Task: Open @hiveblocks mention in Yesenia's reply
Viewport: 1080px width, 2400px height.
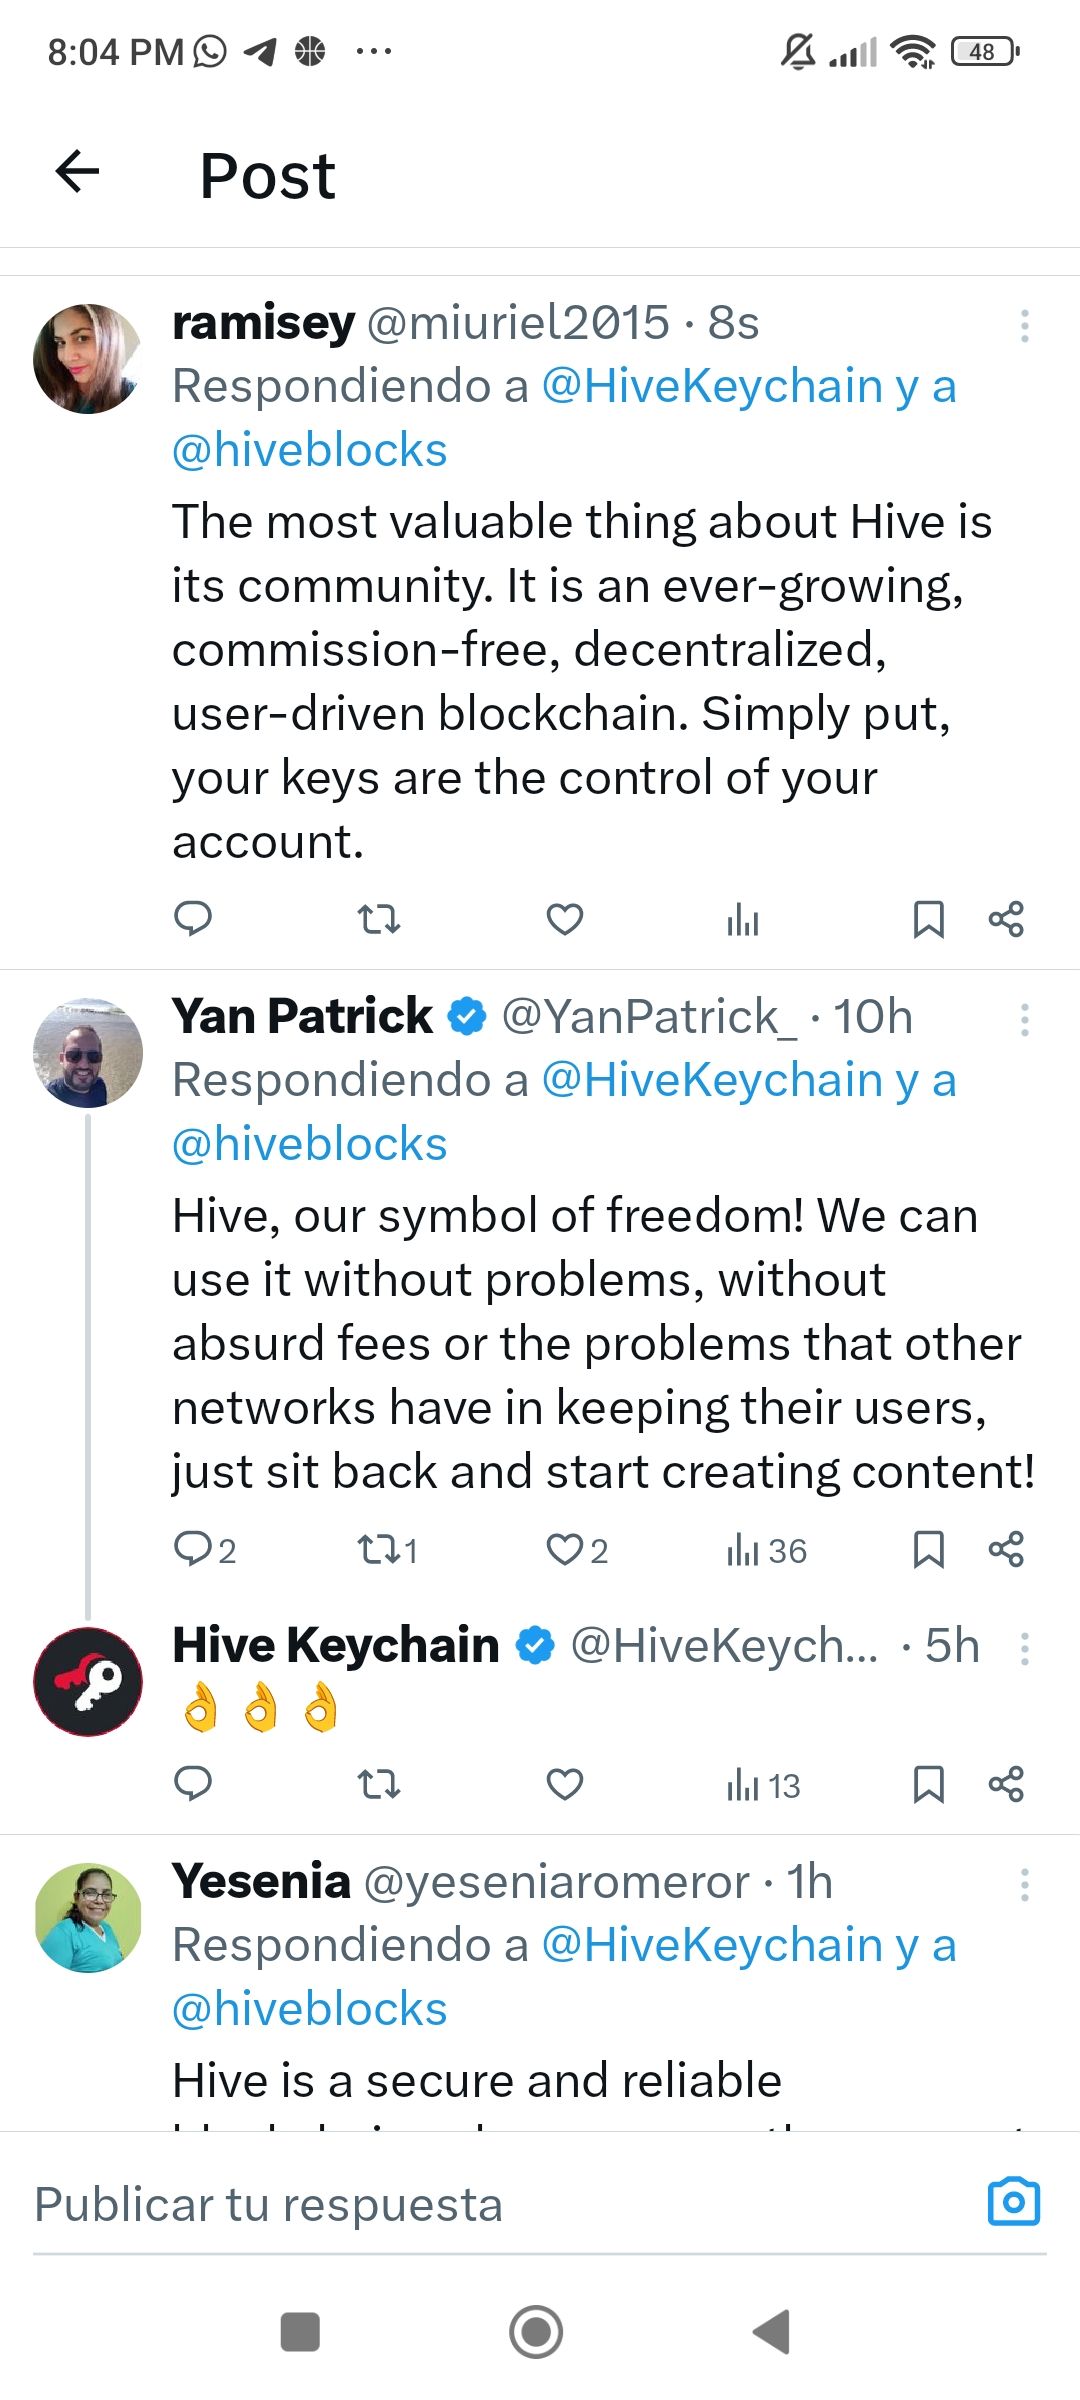Action: (x=310, y=2010)
